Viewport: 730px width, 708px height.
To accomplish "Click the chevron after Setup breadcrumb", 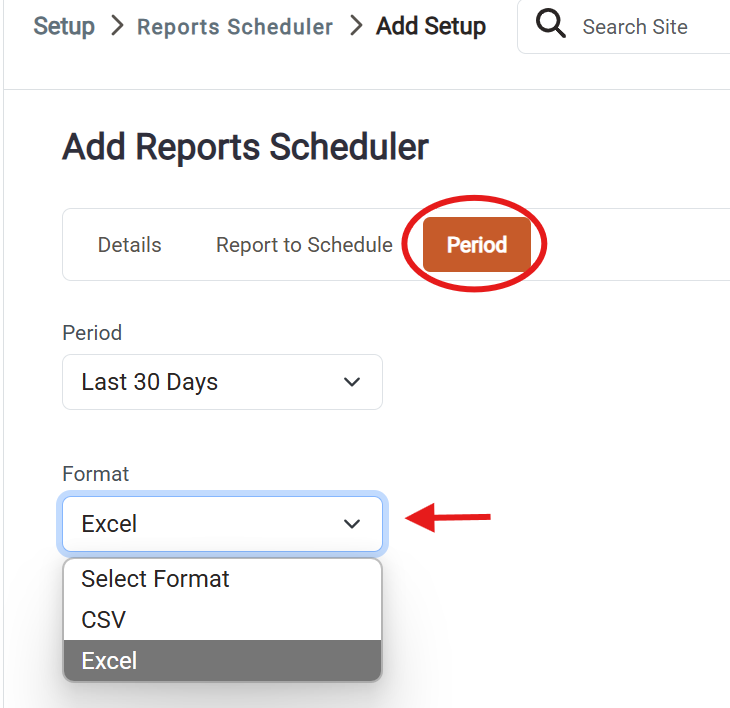I will click(x=117, y=25).
